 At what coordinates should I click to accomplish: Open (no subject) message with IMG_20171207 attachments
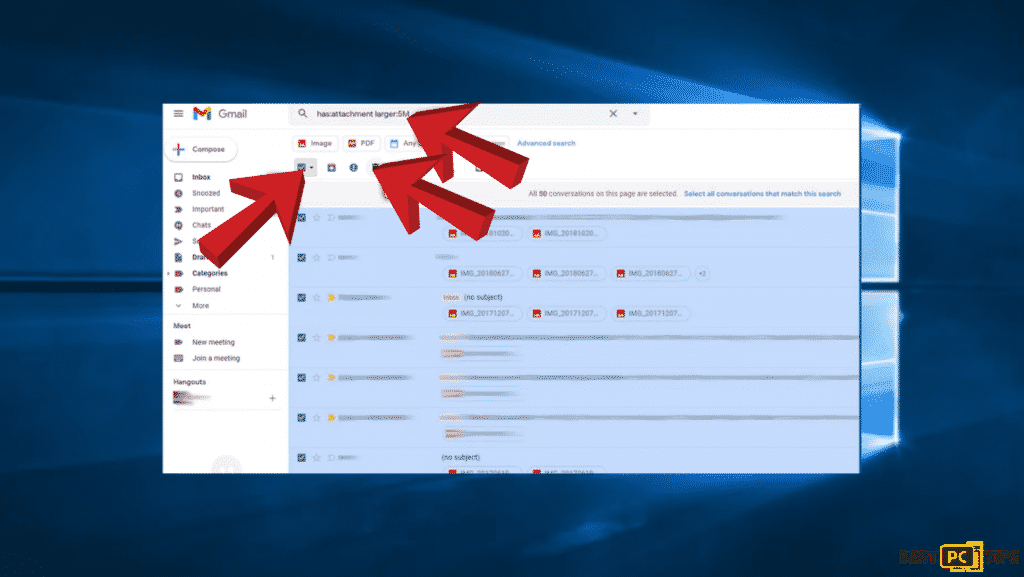point(483,298)
